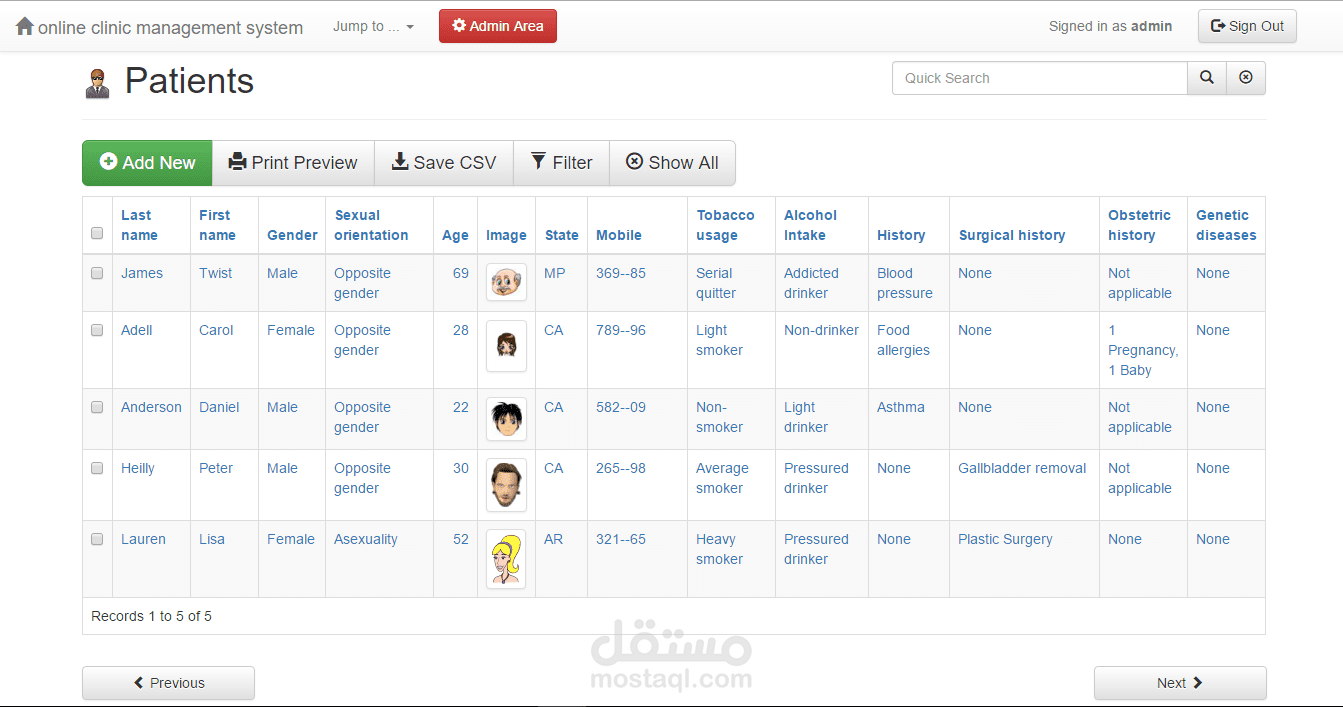Go to the Previous page
Viewport: 1343px width, 707px height.
click(x=168, y=683)
